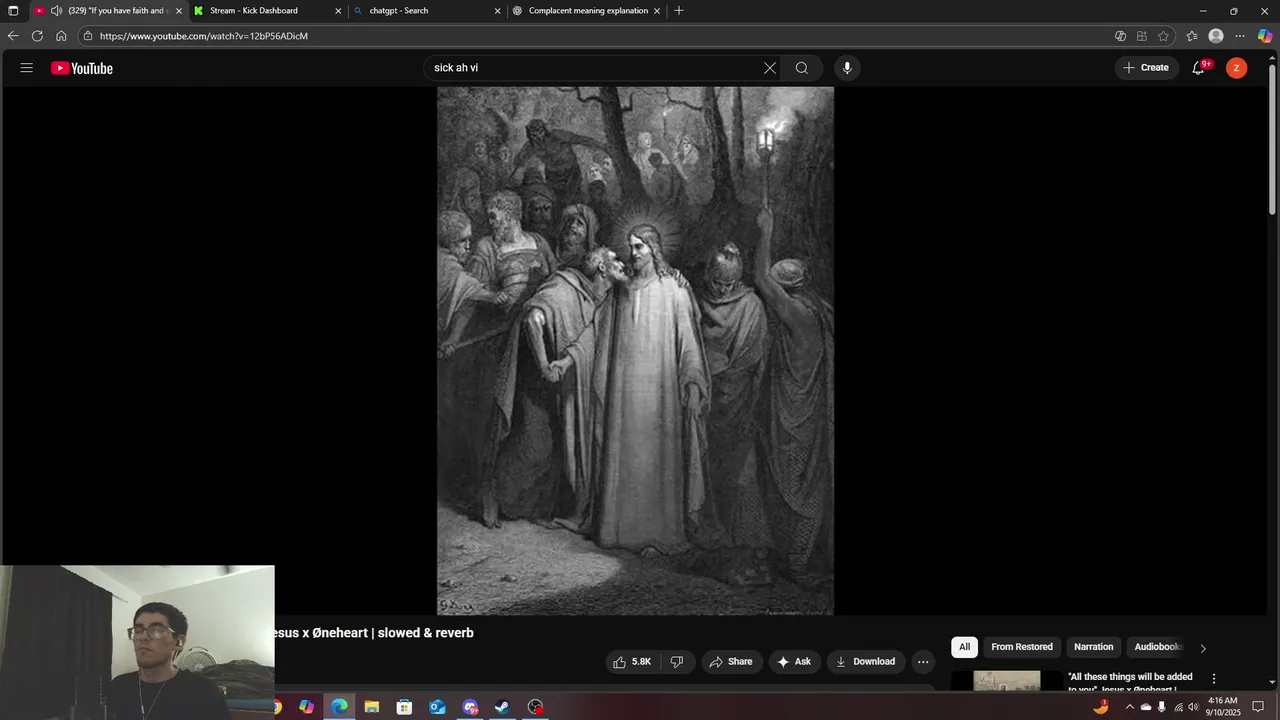Select the From Restored filter chip
This screenshot has width=1280, height=720.
(1022, 647)
